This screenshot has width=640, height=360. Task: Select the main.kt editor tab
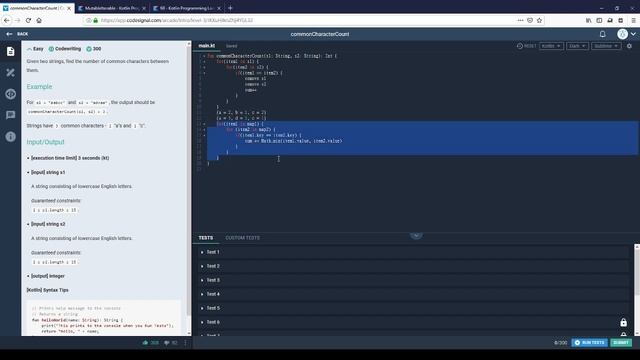[x=207, y=46]
